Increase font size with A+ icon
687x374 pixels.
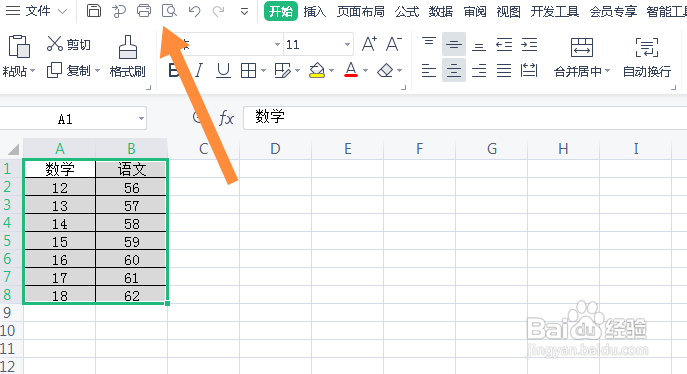point(369,44)
